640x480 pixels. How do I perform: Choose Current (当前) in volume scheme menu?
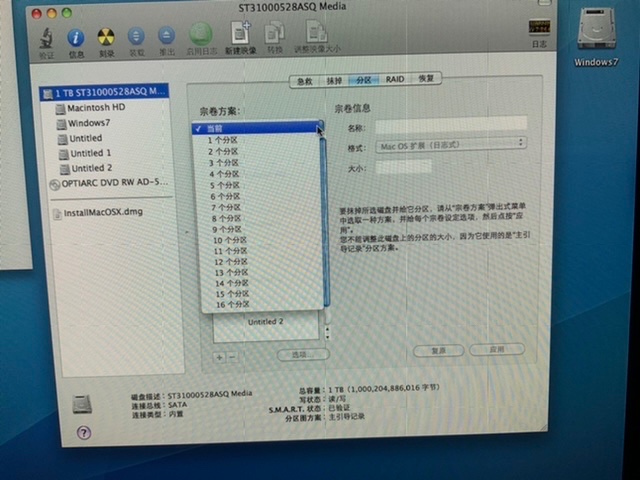pyautogui.click(x=257, y=128)
